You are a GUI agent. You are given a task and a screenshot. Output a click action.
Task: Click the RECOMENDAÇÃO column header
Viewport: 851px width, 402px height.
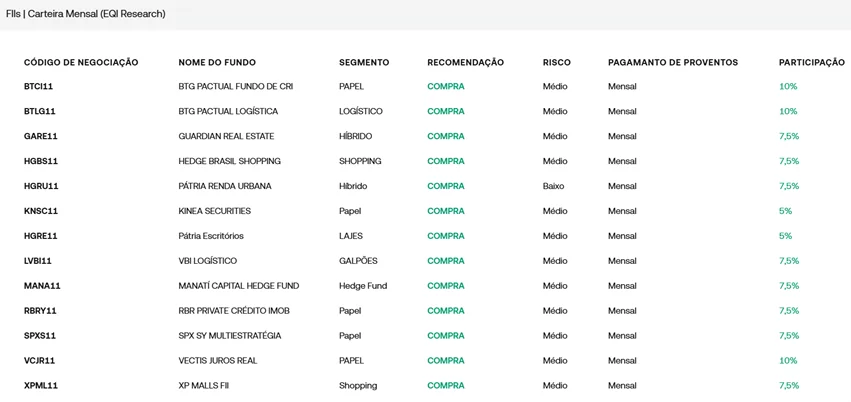pyautogui.click(x=466, y=62)
